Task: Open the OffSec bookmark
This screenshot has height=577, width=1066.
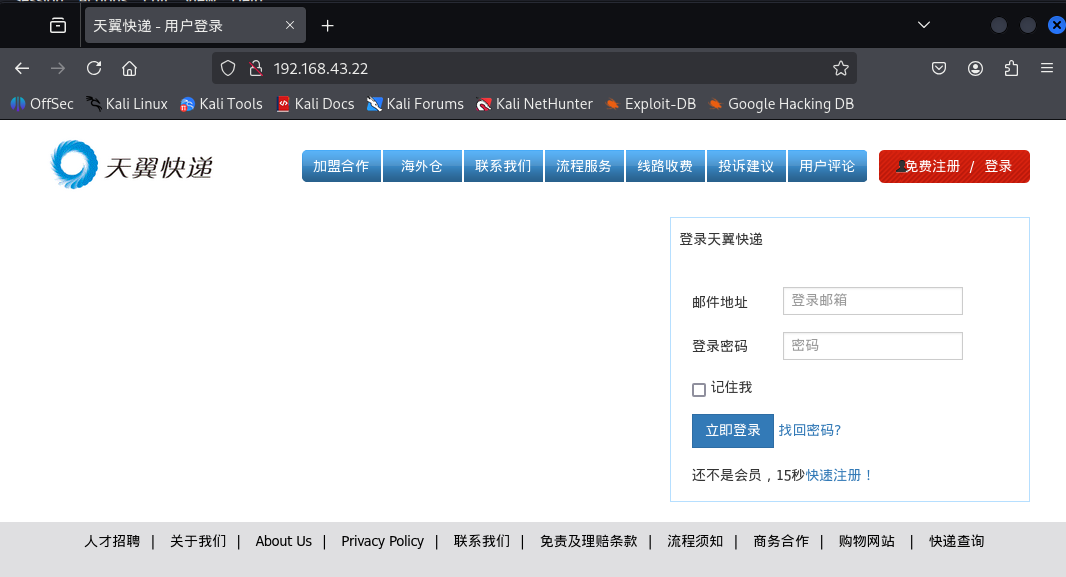Action: 42,104
